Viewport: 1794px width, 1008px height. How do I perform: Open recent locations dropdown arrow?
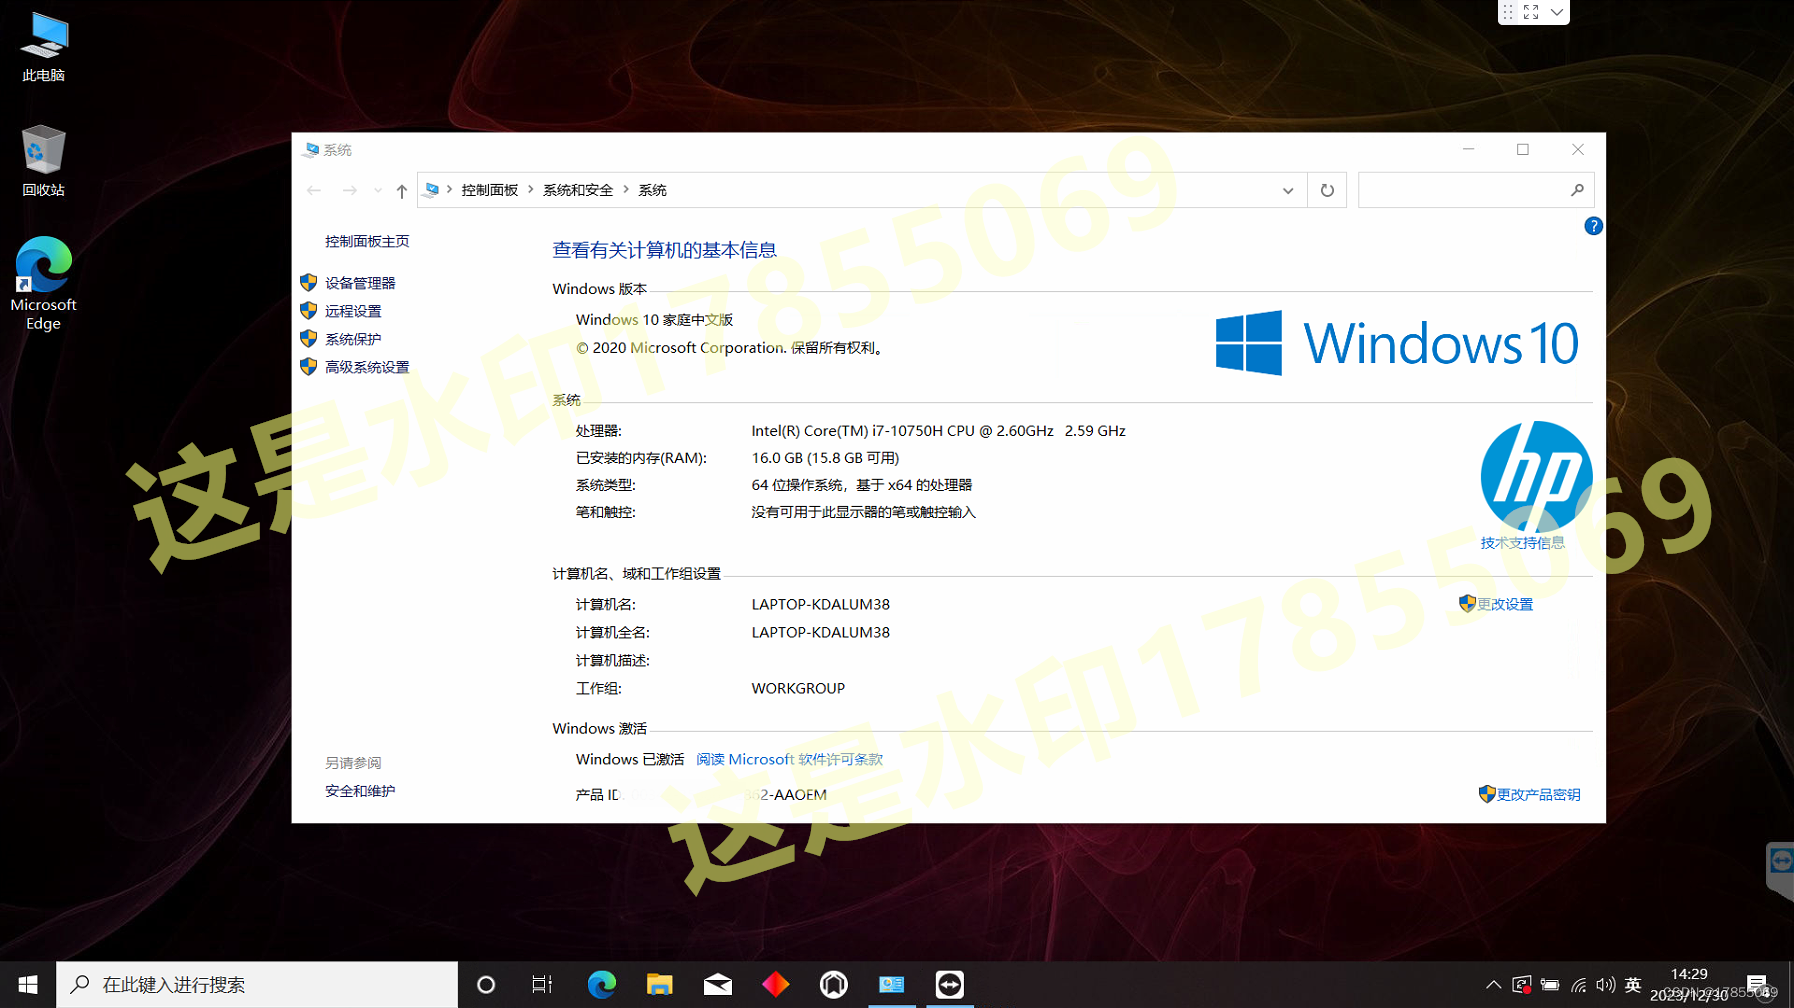coord(377,190)
